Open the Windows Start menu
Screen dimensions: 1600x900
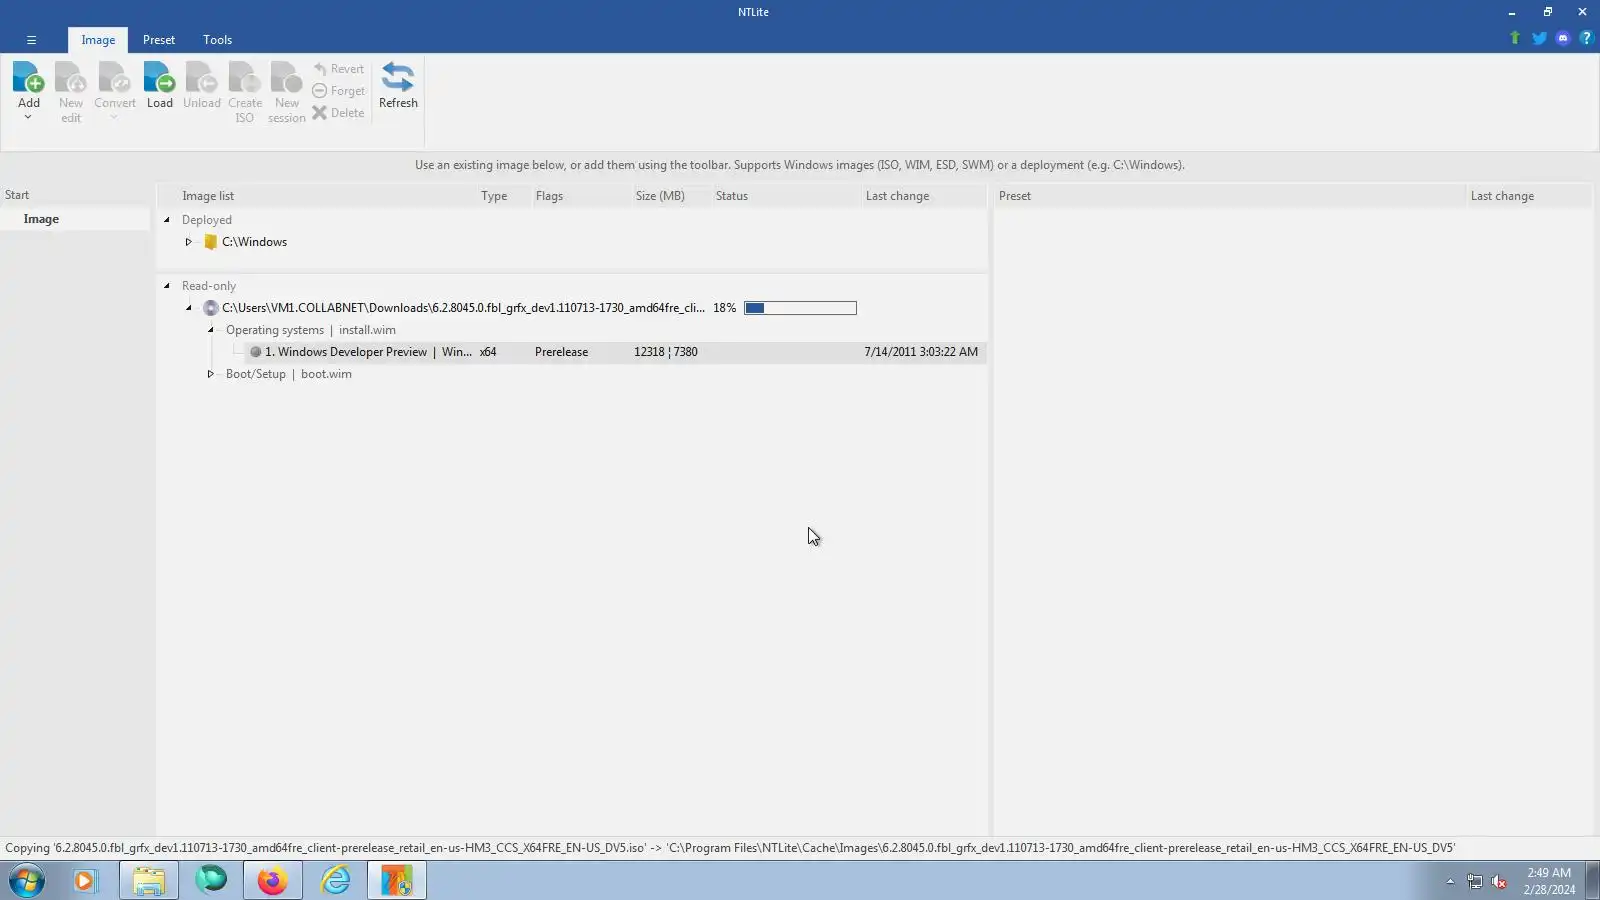(x=27, y=881)
